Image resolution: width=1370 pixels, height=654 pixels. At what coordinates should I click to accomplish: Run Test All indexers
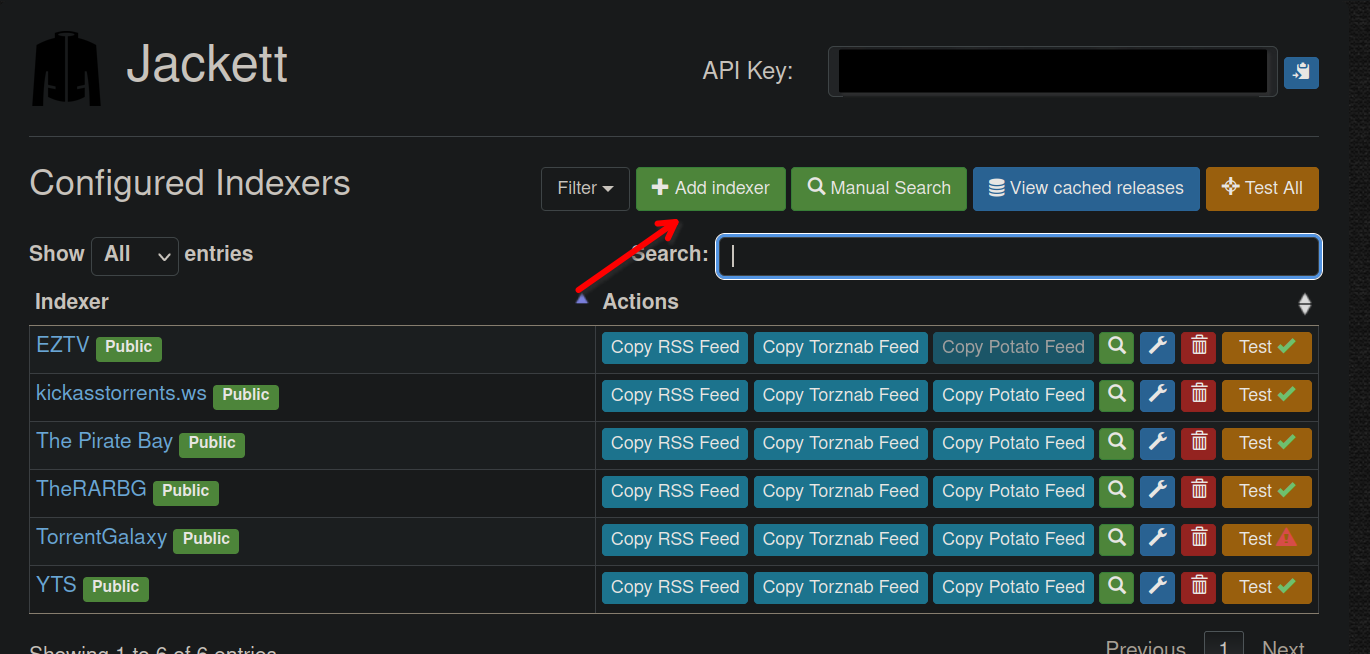[x=1262, y=188]
